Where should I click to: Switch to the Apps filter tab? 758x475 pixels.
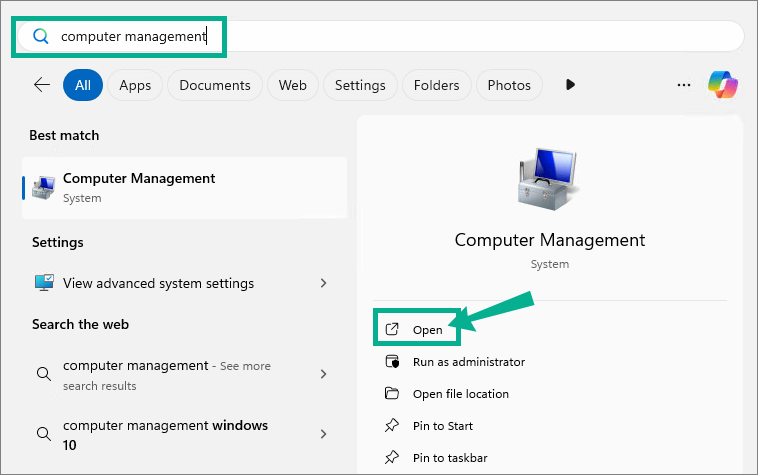(135, 85)
